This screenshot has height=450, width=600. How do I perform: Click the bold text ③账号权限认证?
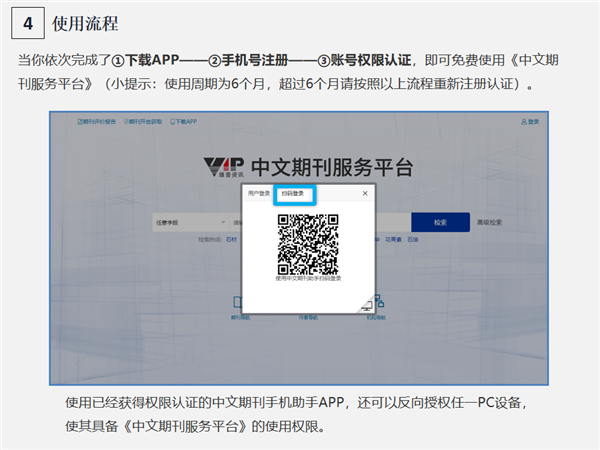coord(364,60)
